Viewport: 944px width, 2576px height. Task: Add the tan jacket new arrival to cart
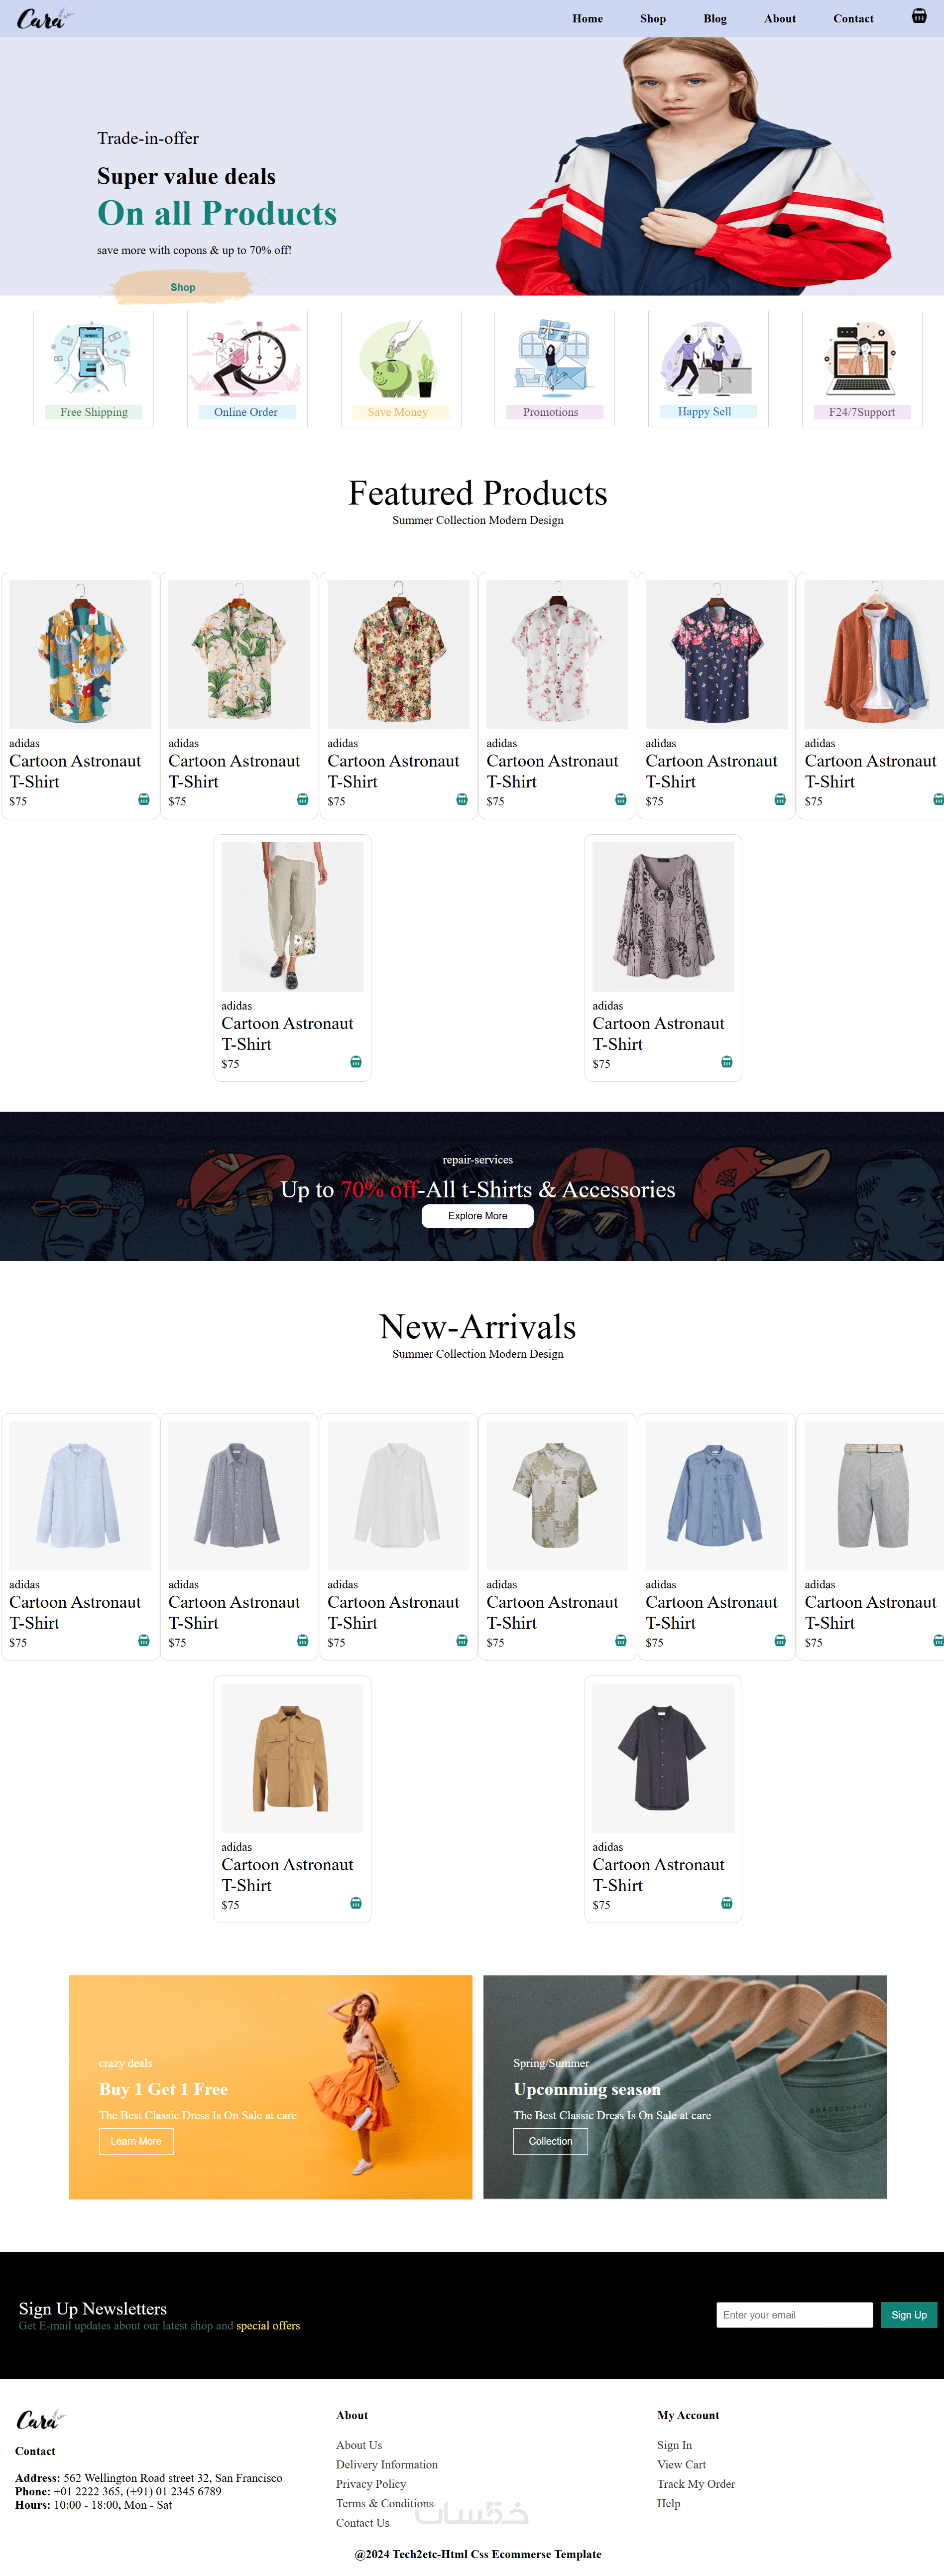[x=355, y=1903]
